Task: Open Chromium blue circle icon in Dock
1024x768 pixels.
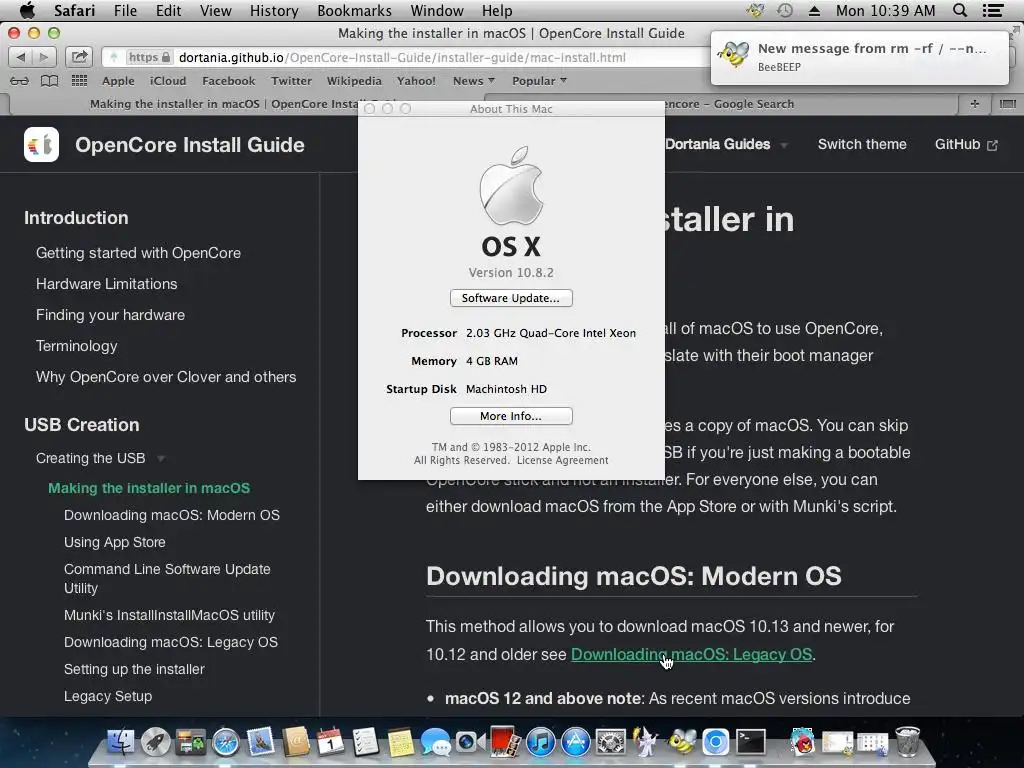Action: click(x=716, y=742)
